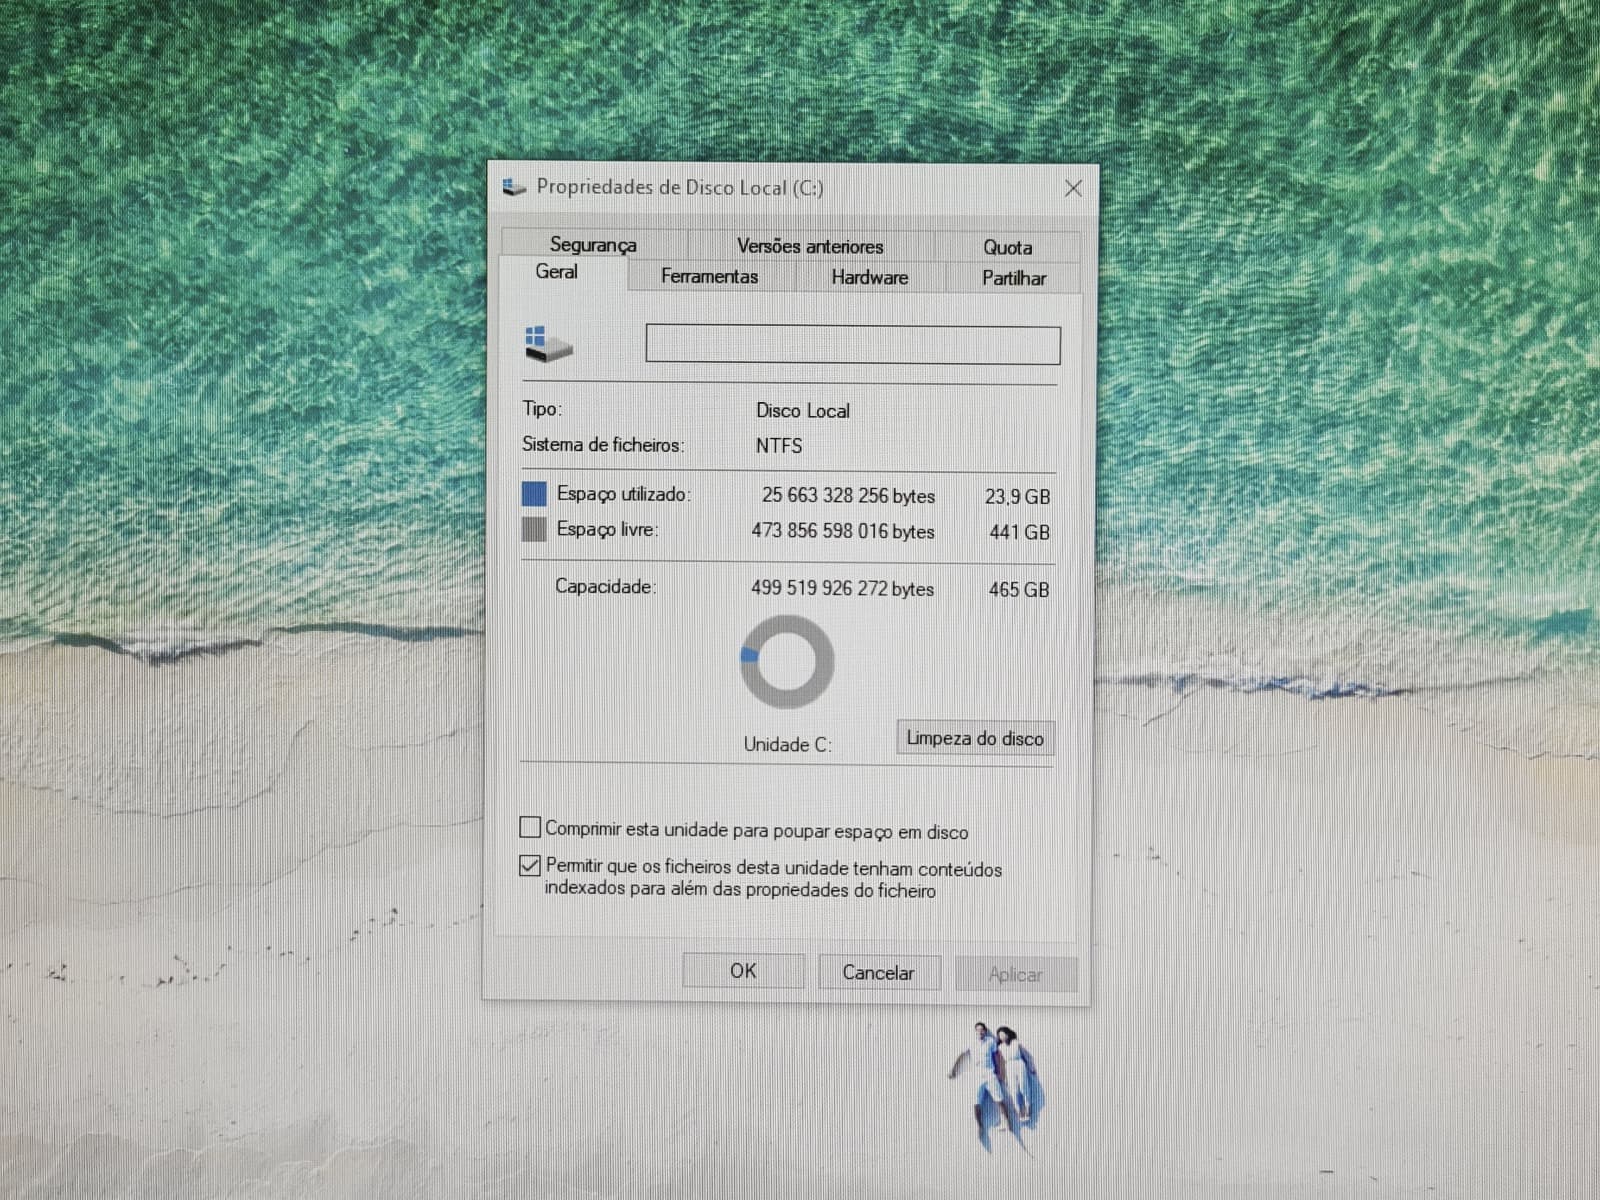1600x1200 pixels.
Task: Click the drive name input field
Action: point(853,345)
